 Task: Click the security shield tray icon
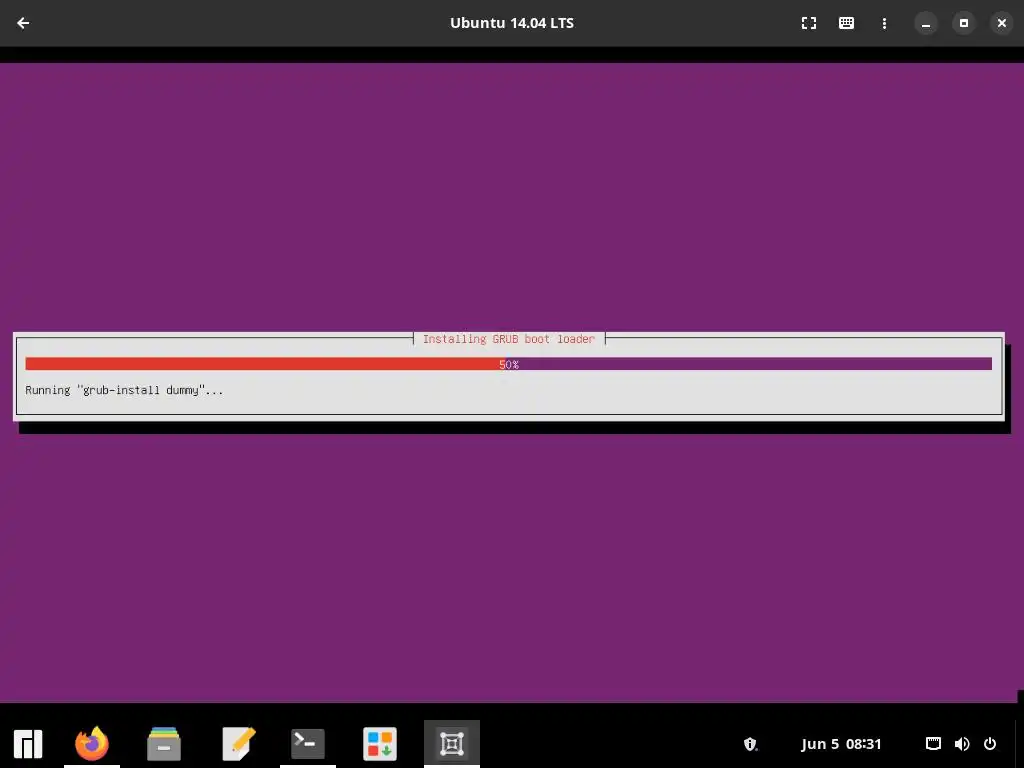tap(750, 744)
